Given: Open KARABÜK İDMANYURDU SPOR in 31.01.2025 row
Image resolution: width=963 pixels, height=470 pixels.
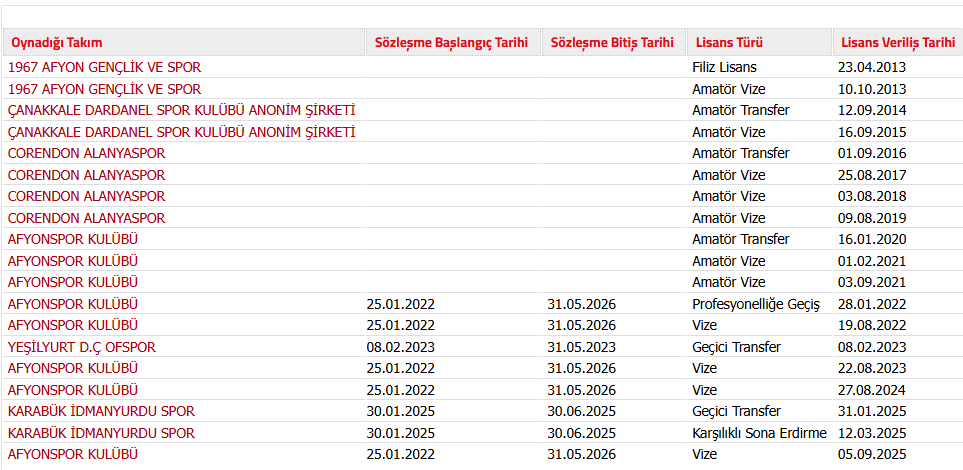Looking at the screenshot, I should pos(101,411).
